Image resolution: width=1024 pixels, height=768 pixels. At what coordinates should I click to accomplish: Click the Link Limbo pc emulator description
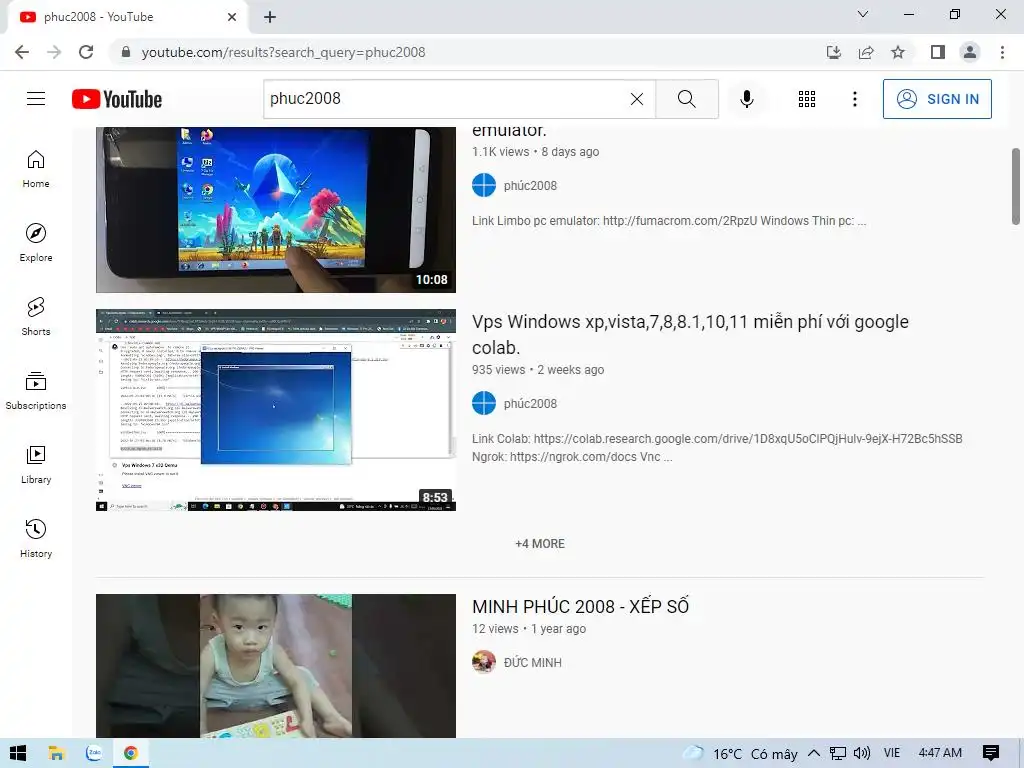(x=669, y=221)
